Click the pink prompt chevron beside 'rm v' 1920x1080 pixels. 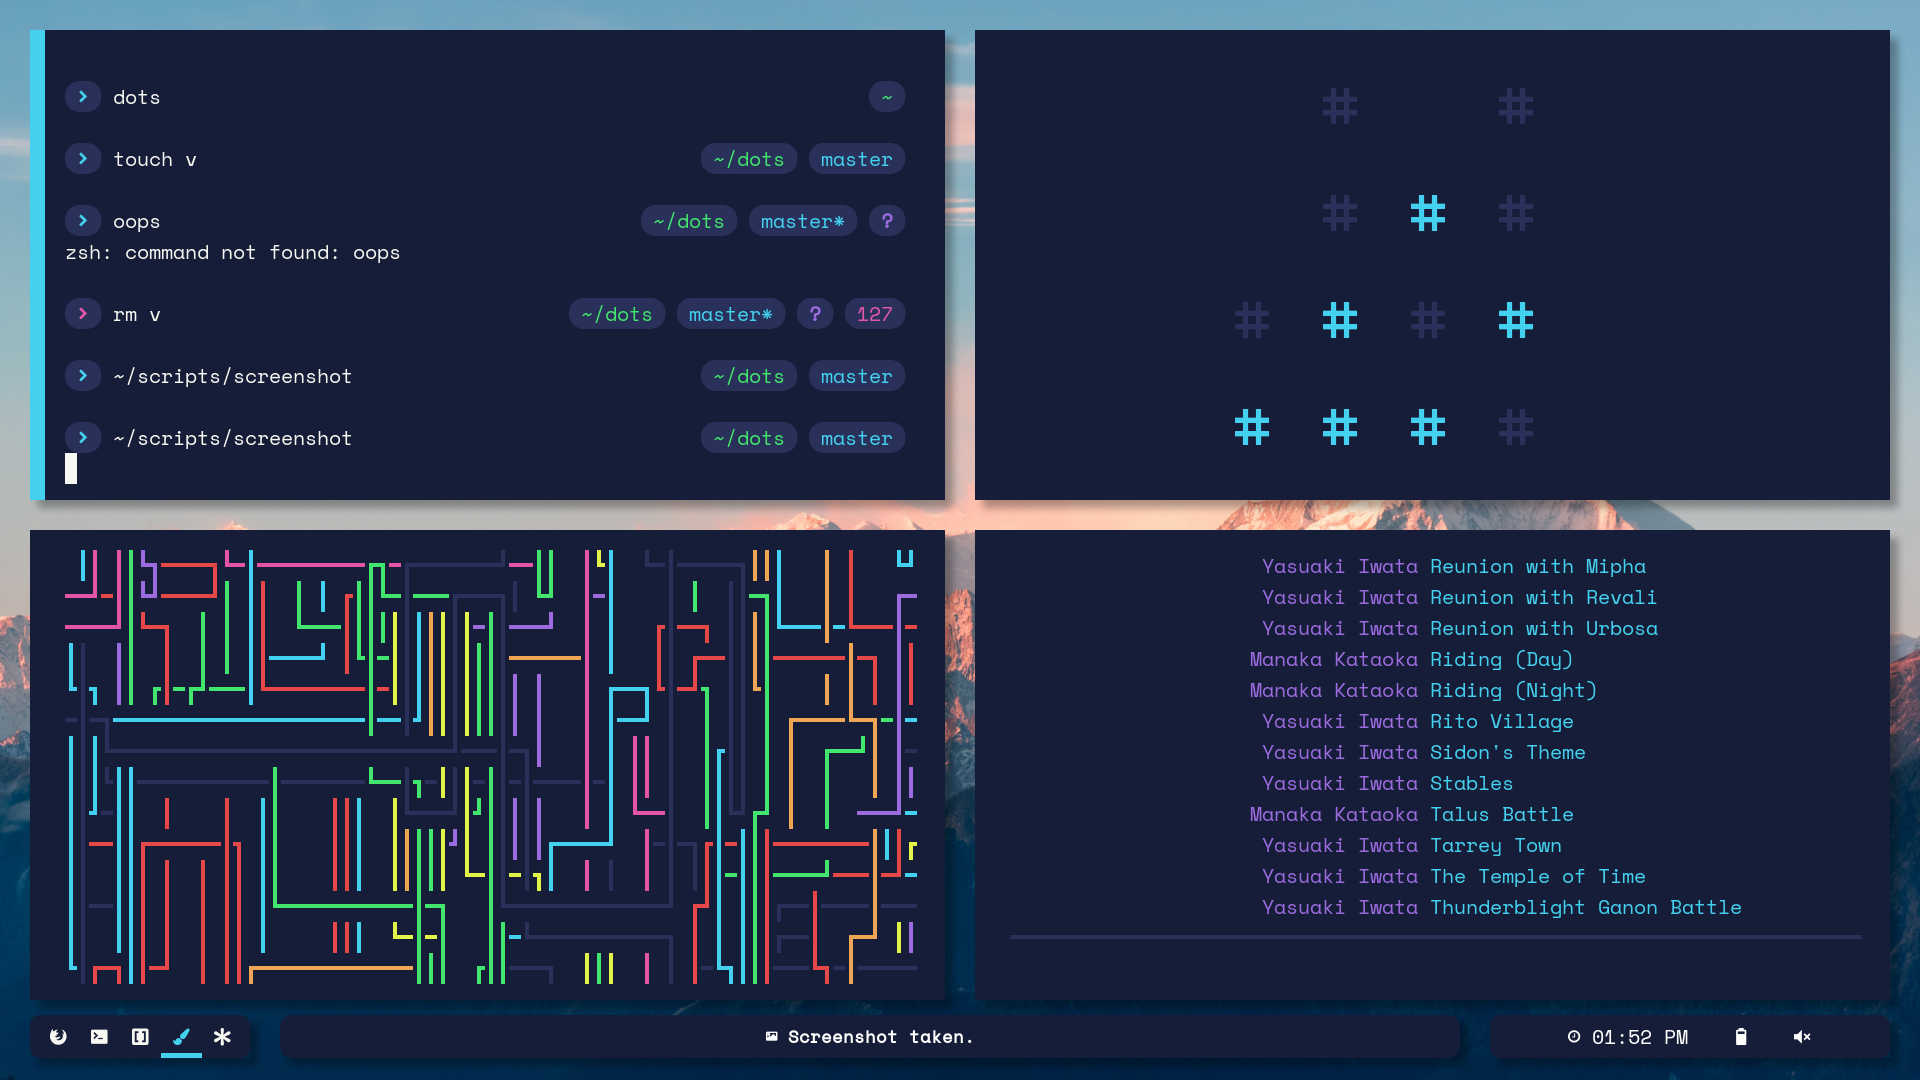point(83,314)
